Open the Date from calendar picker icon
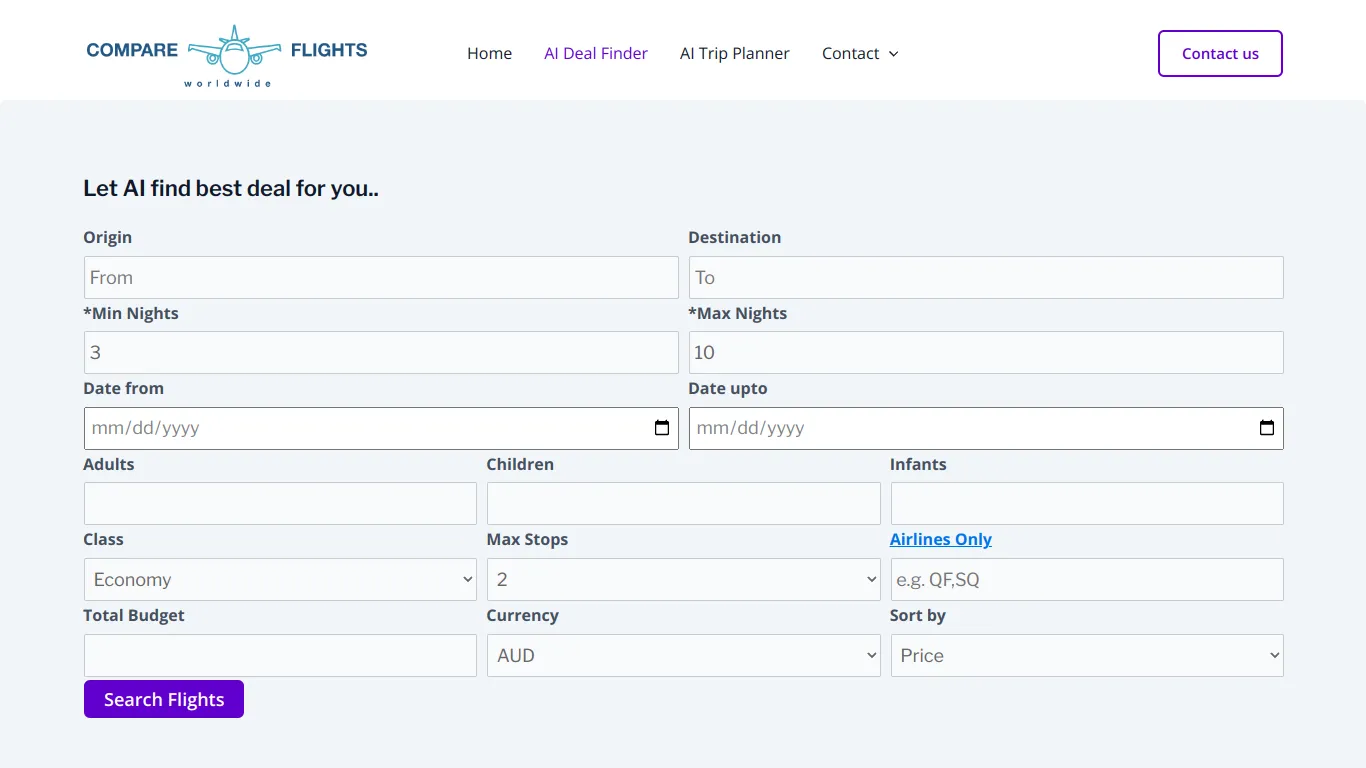Viewport: 1366px width, 768px height. tap(662, 428)
